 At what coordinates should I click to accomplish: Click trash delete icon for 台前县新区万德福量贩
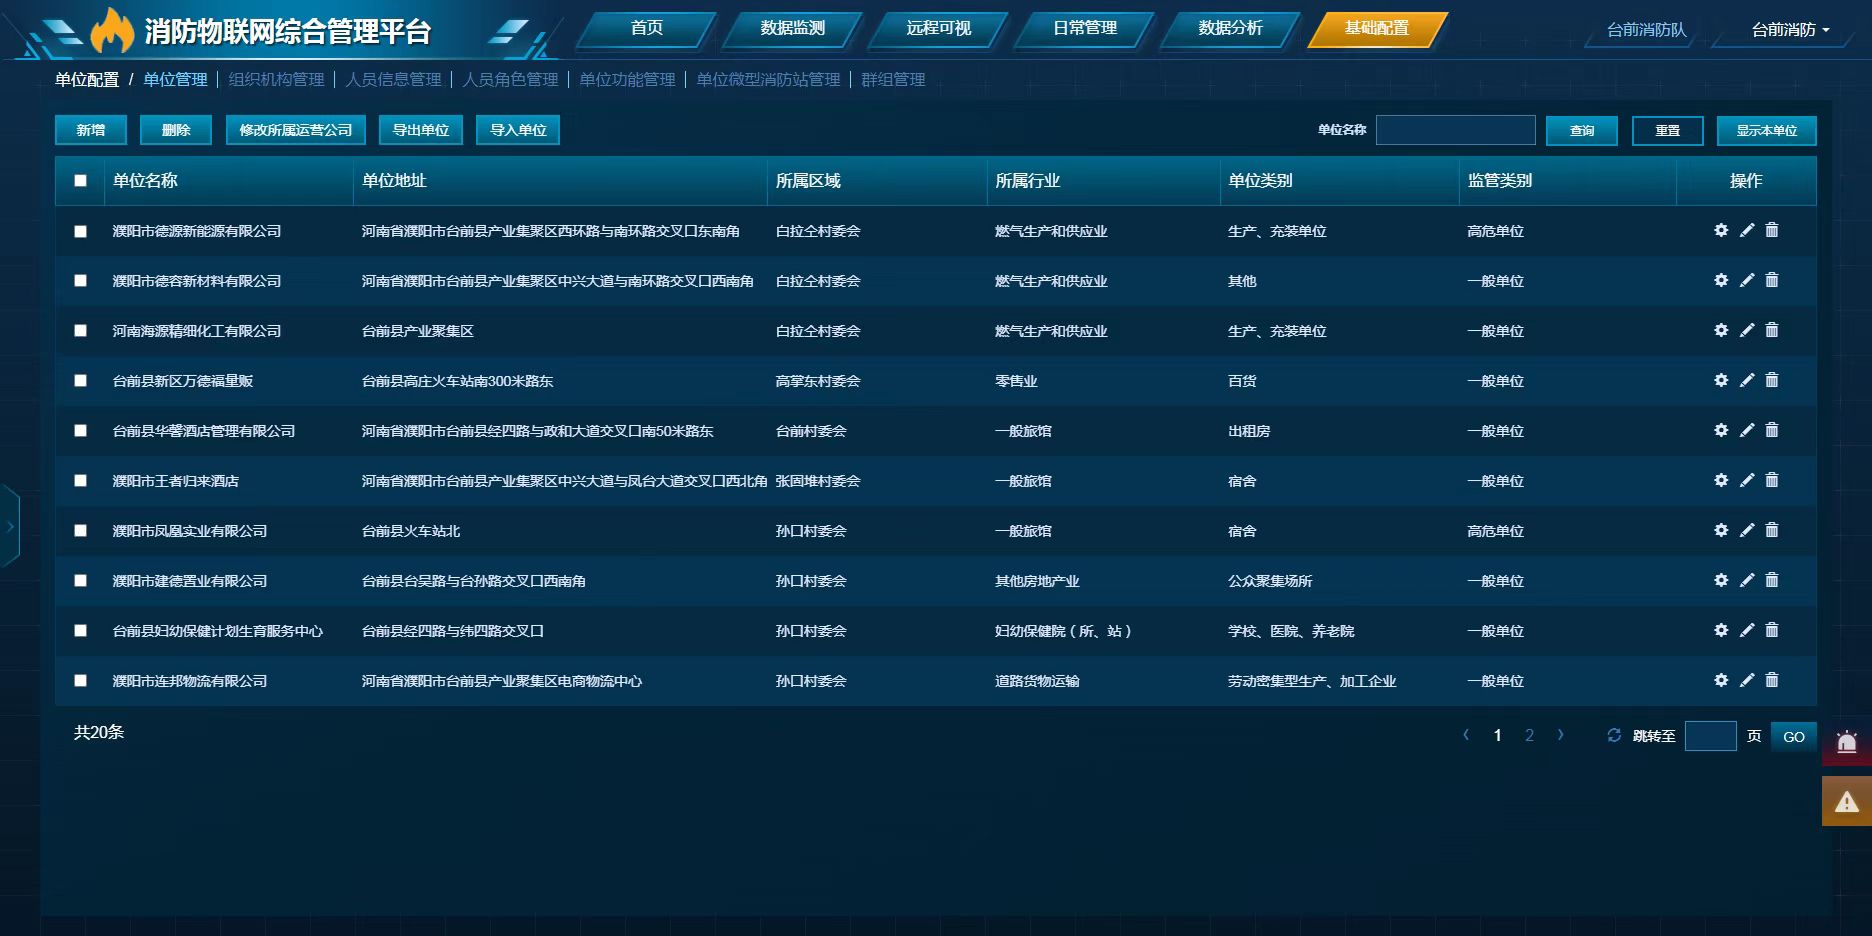pyautogui.click(x=1772, y=380)
